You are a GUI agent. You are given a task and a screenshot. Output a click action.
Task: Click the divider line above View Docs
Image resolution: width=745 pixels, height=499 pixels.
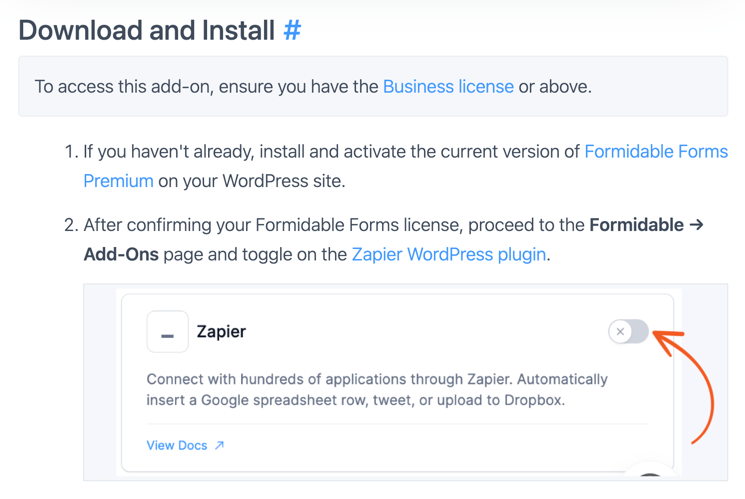[x=397, y=423]
